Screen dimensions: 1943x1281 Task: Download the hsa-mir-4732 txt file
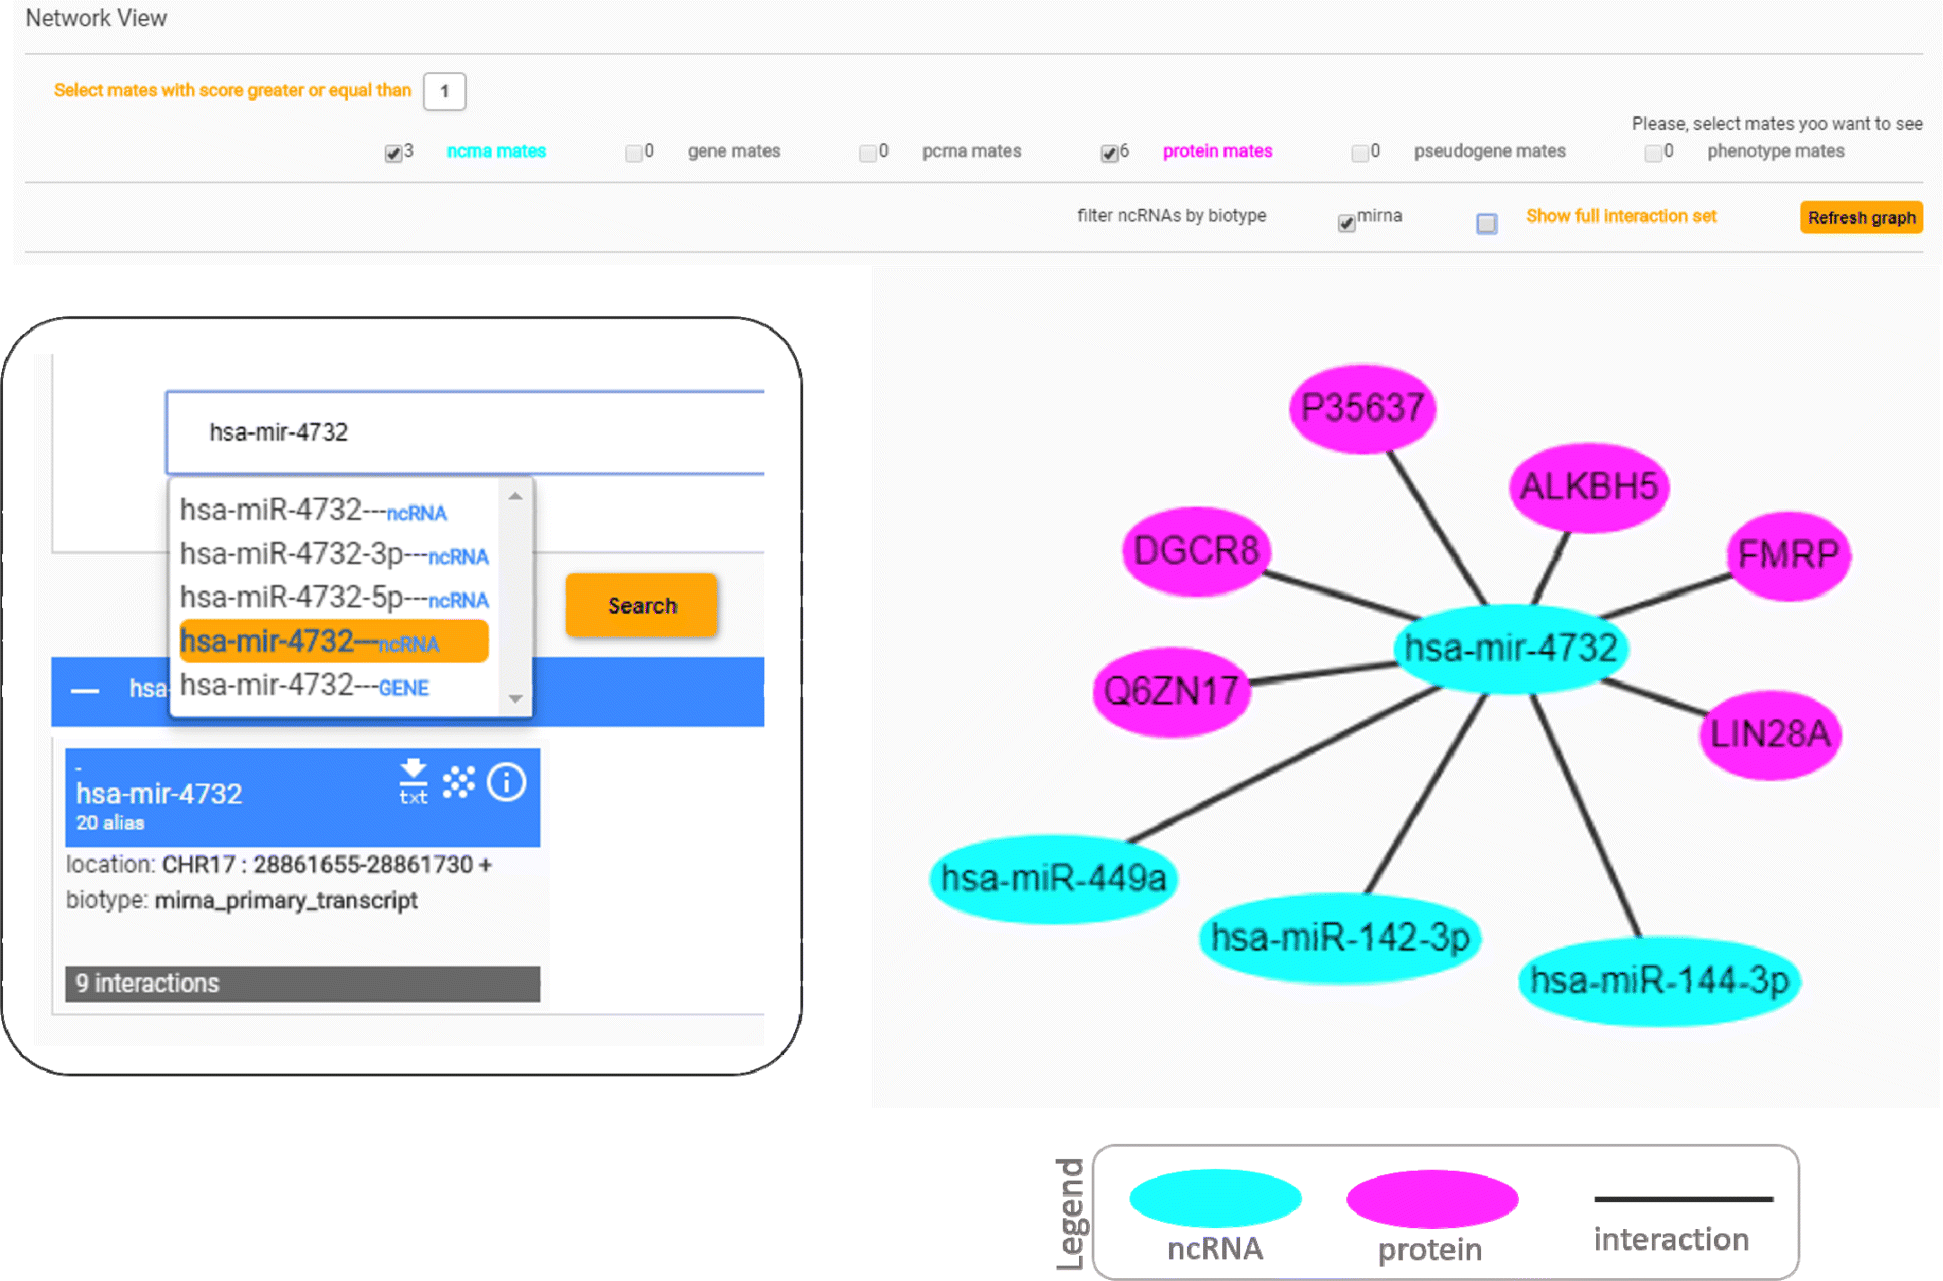(413, 782)
